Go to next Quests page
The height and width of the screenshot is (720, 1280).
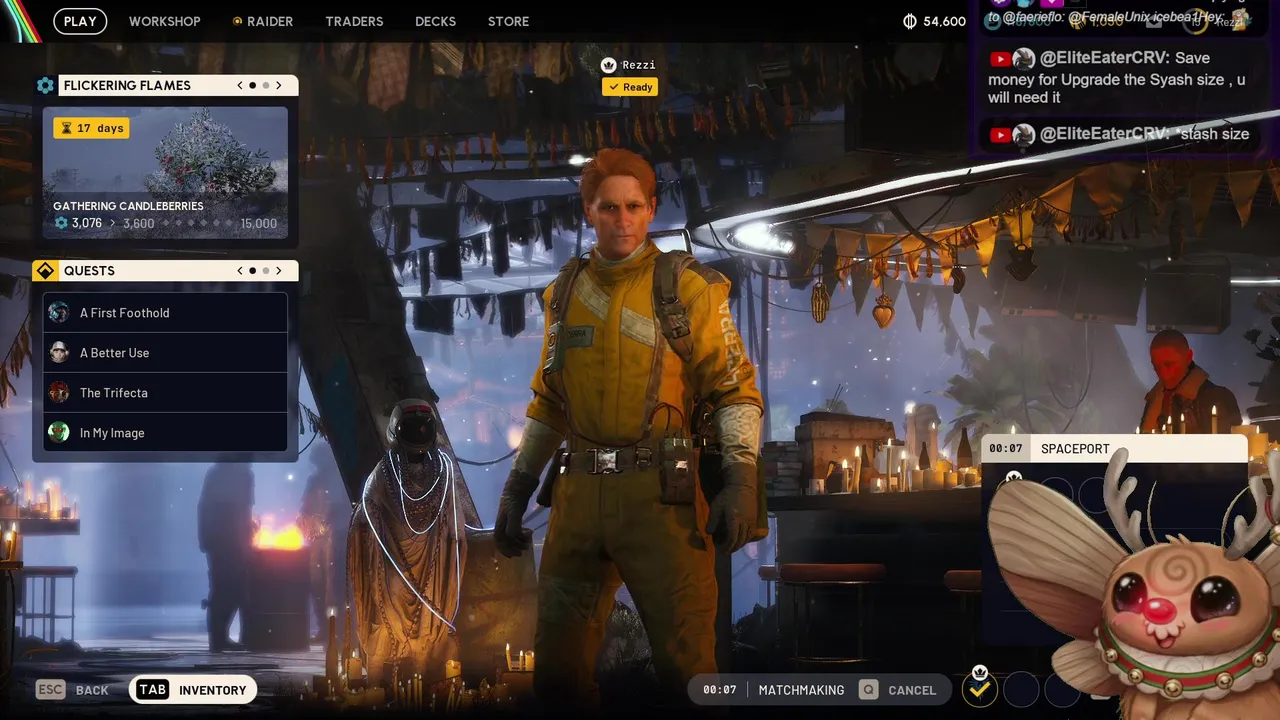[x=279, y=271]
